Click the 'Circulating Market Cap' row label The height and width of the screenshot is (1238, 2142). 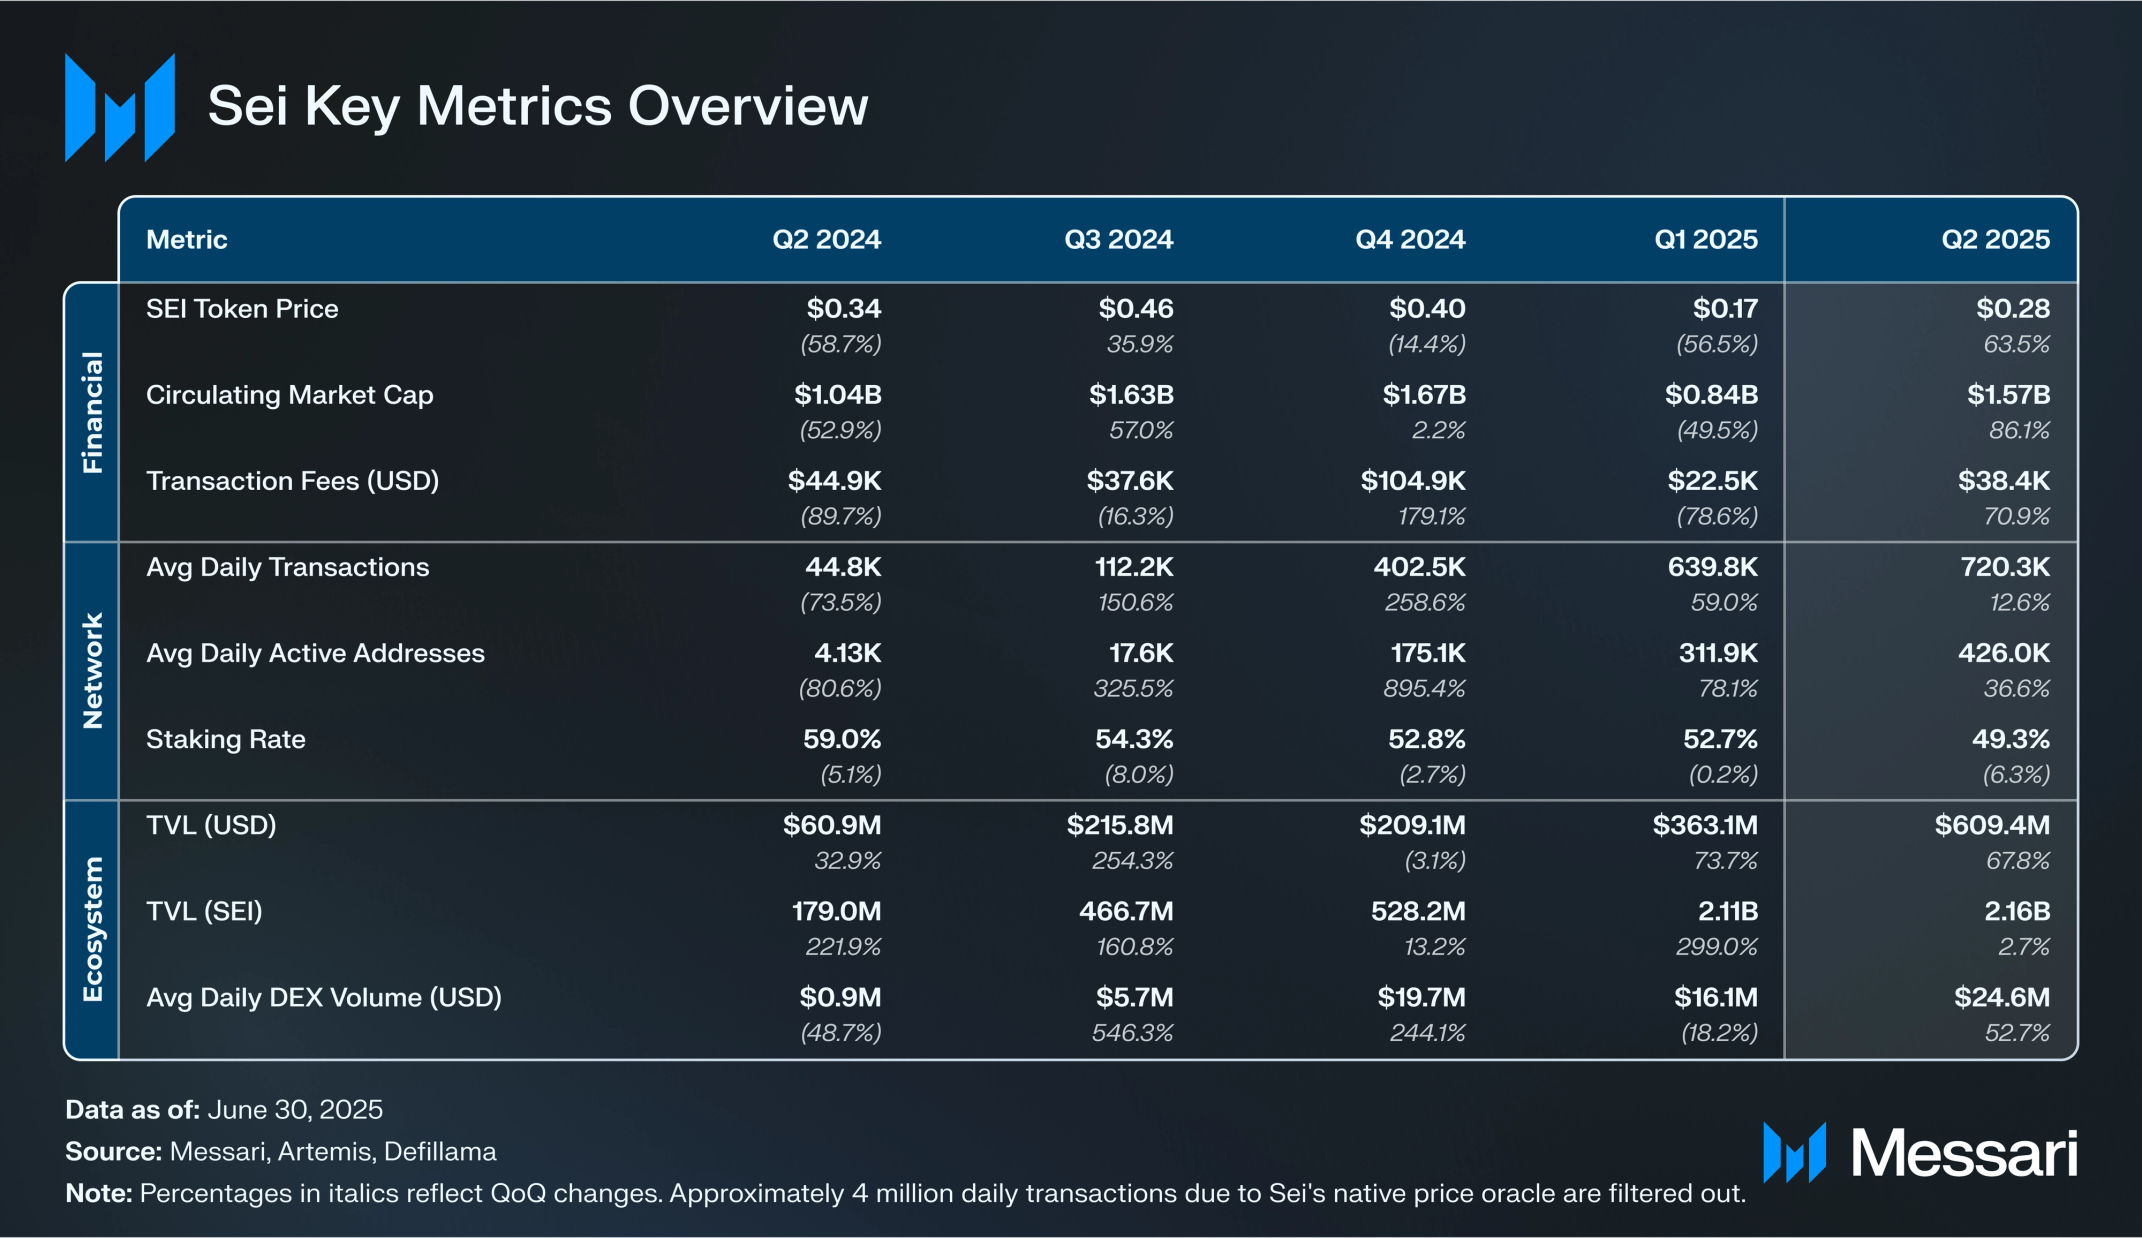[x=290, y=395]
